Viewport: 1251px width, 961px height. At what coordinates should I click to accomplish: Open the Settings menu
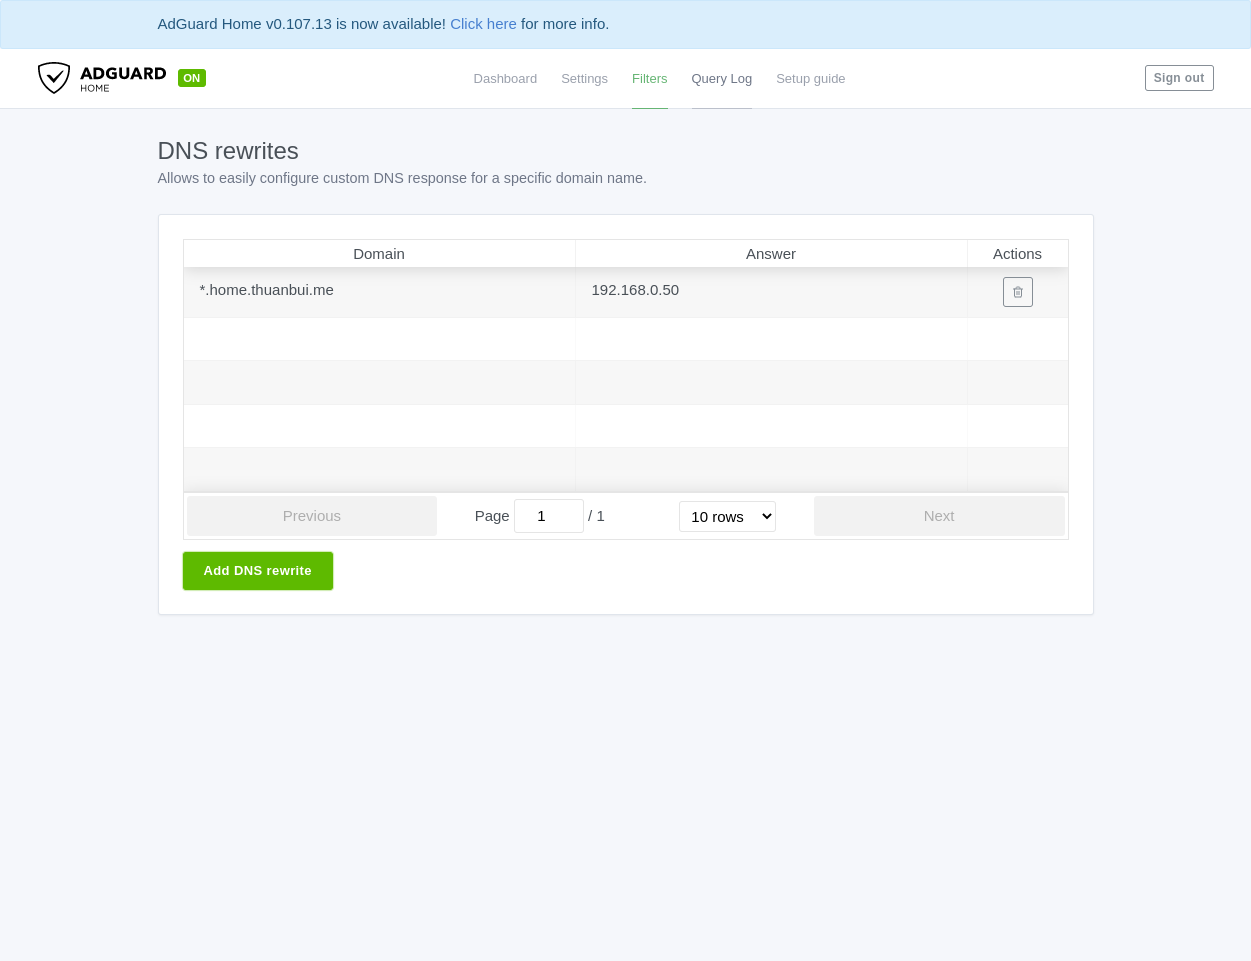(x=584, y=79)
